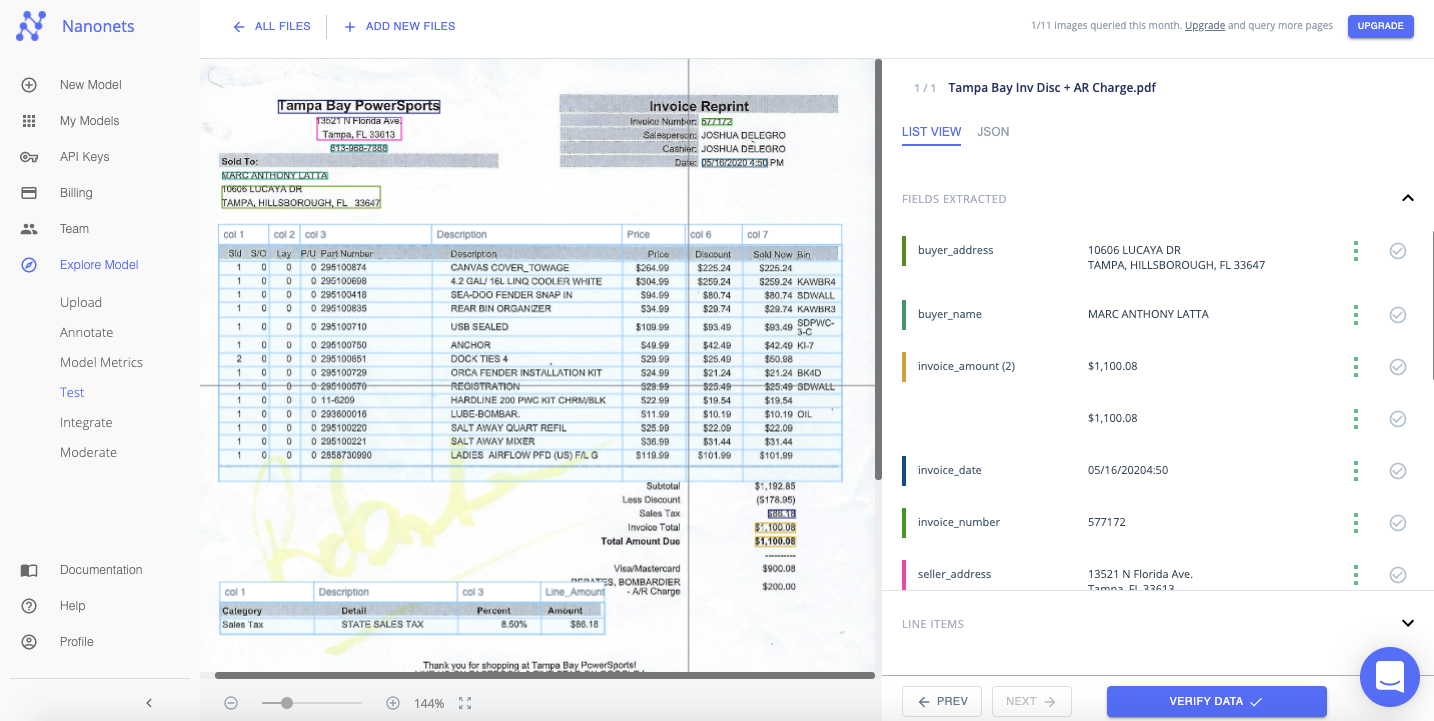Viewport: 1434px width, 721px height.
Task: Open Billing card icon
Action: point(29,193)
